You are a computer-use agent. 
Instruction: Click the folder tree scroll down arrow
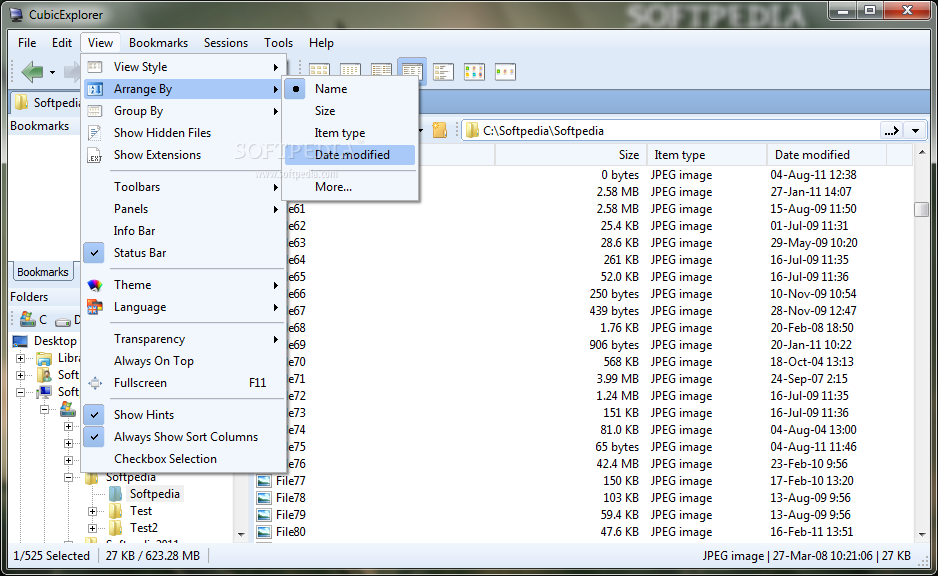(241, 535)
